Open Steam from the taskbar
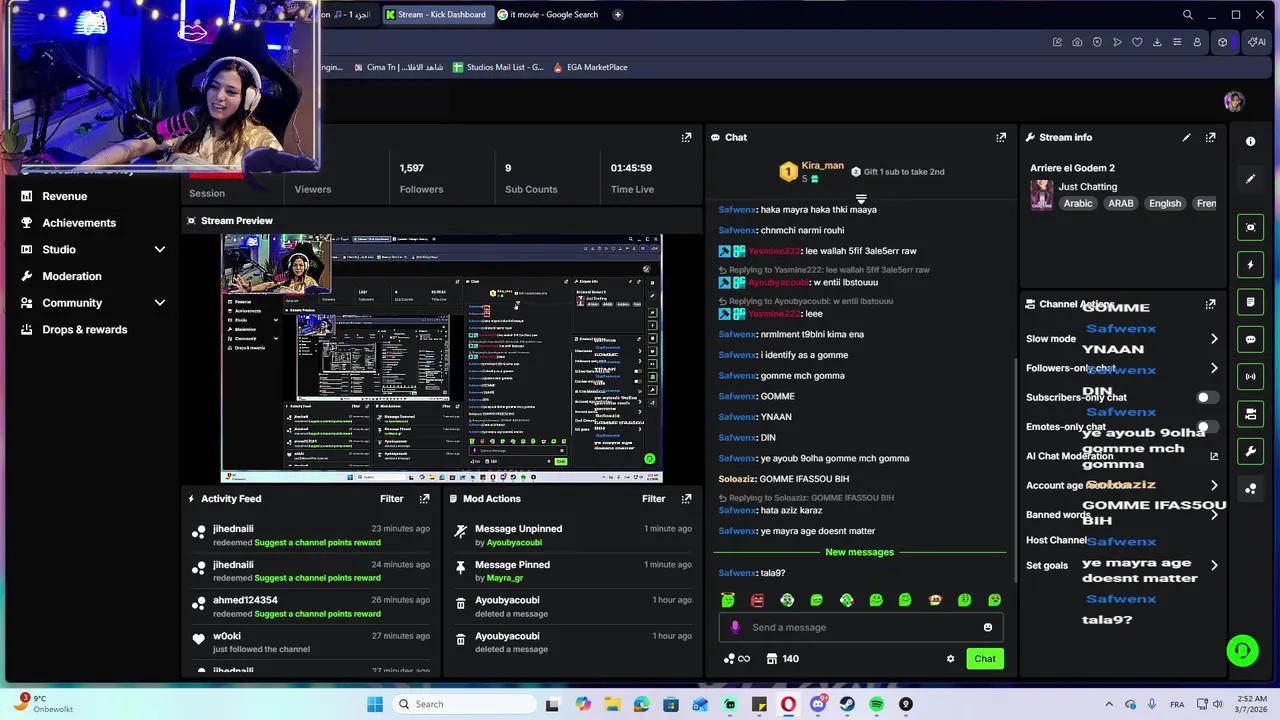Screen dimensions: 1280x720 (x=847, y=704)
